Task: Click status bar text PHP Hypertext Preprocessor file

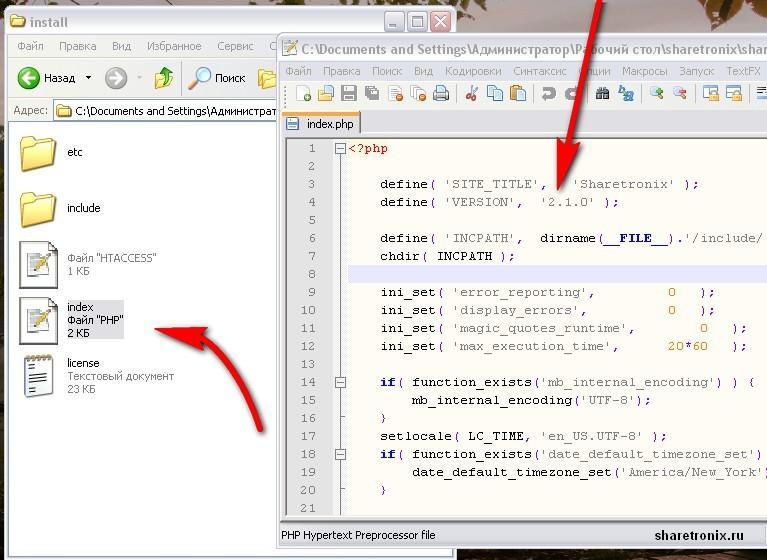Action: [358, 535]
